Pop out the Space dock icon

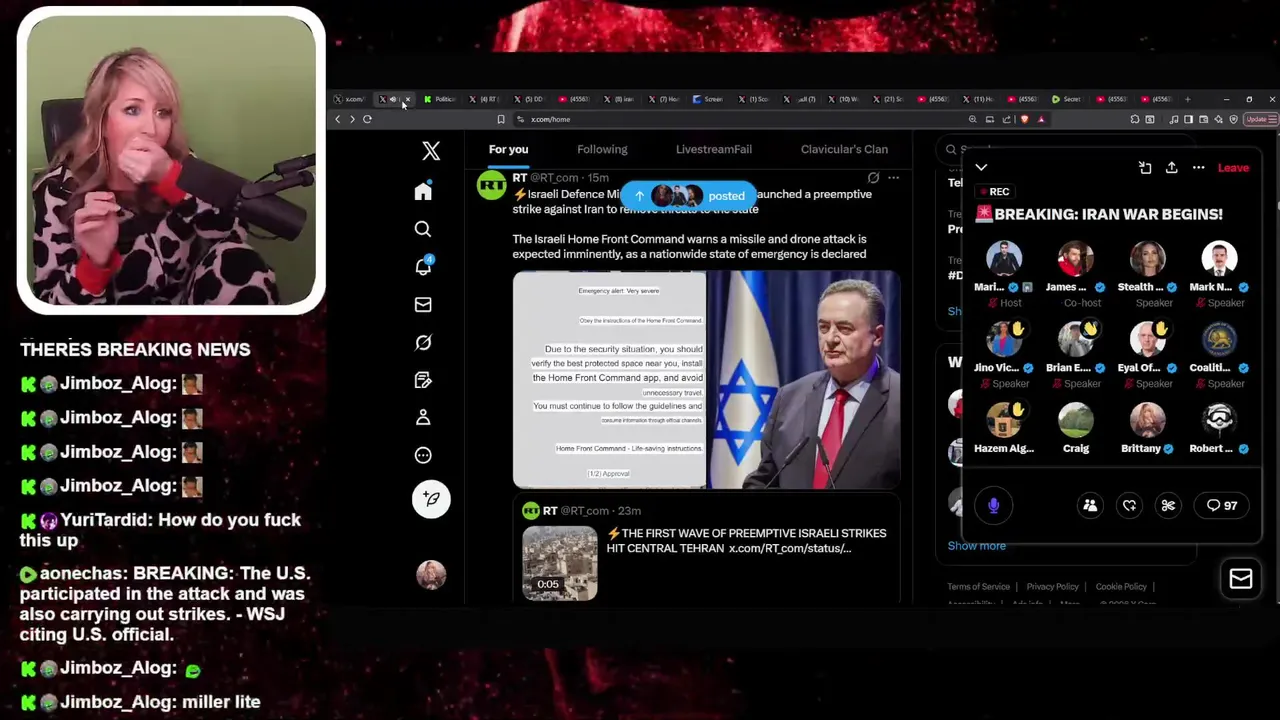tap(1145, 168)
